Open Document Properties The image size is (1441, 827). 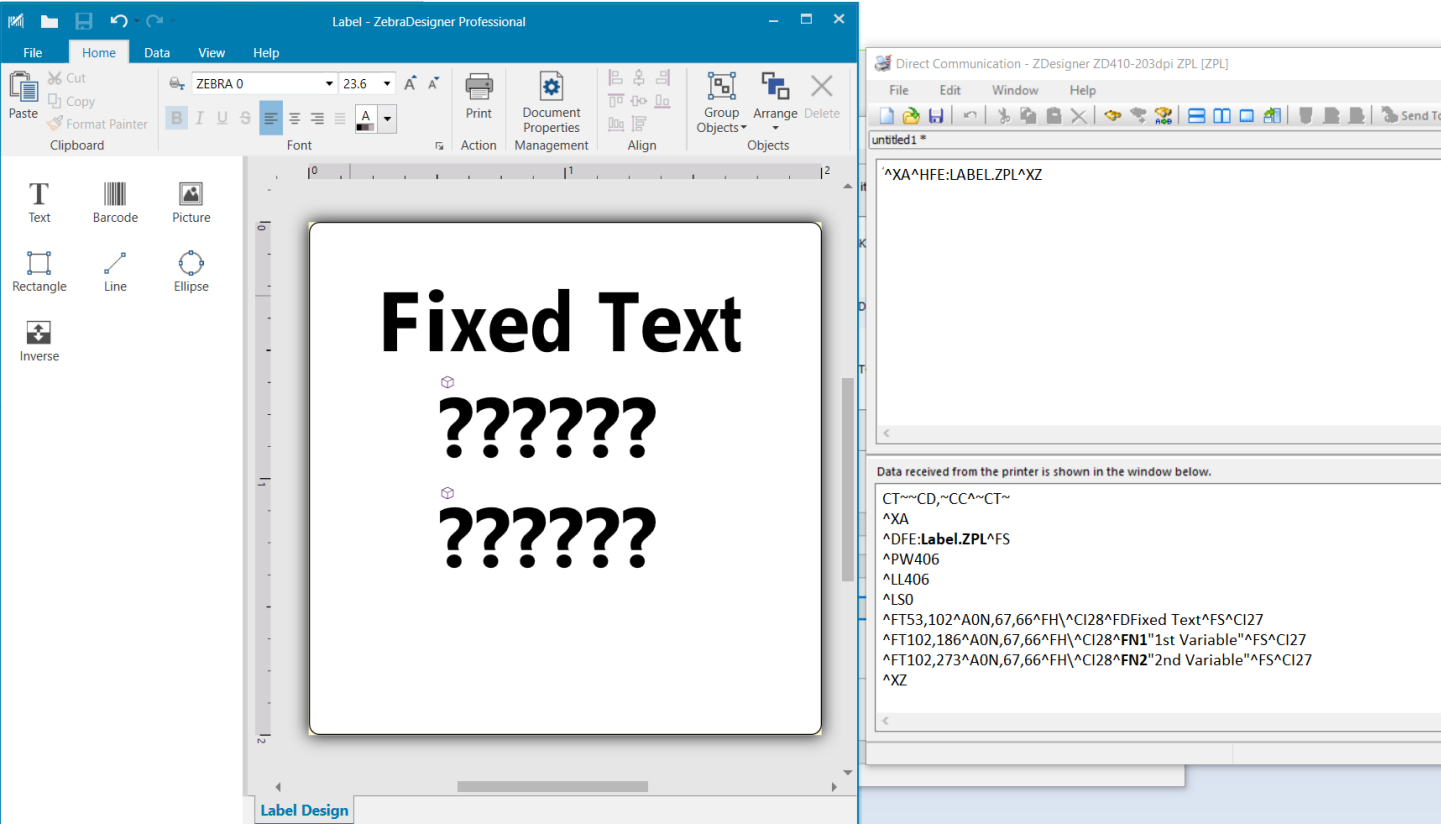point(551,103)
